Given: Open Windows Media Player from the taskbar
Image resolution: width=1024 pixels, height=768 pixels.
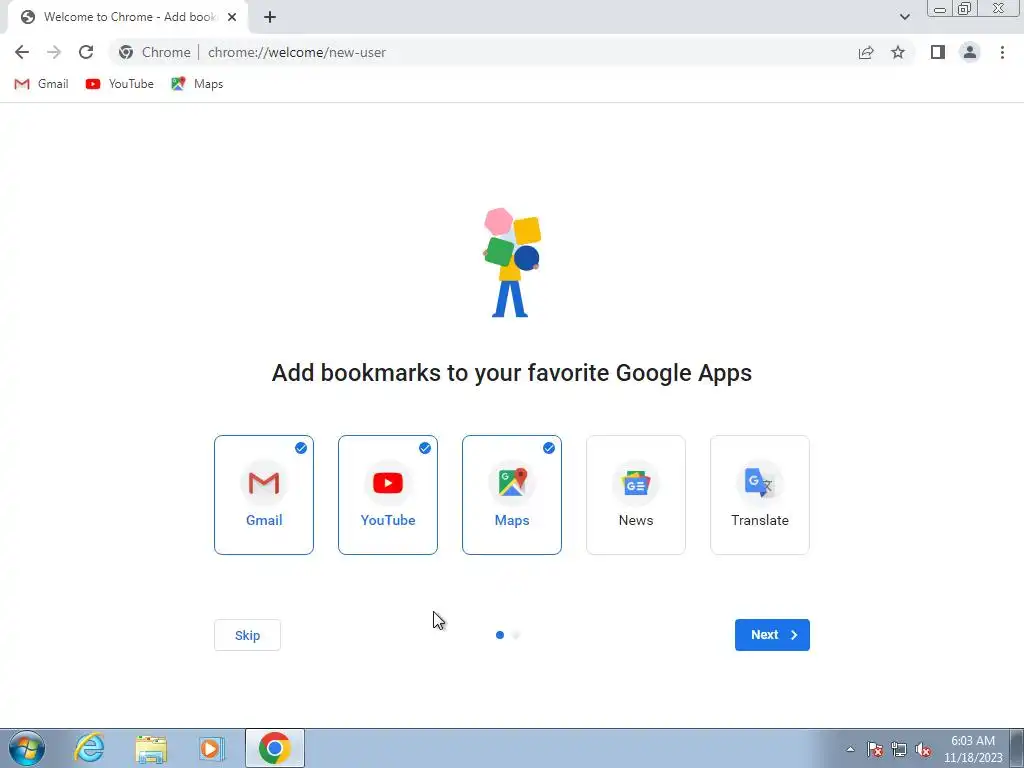Looking at the screenshot, I should click(211, 748).
